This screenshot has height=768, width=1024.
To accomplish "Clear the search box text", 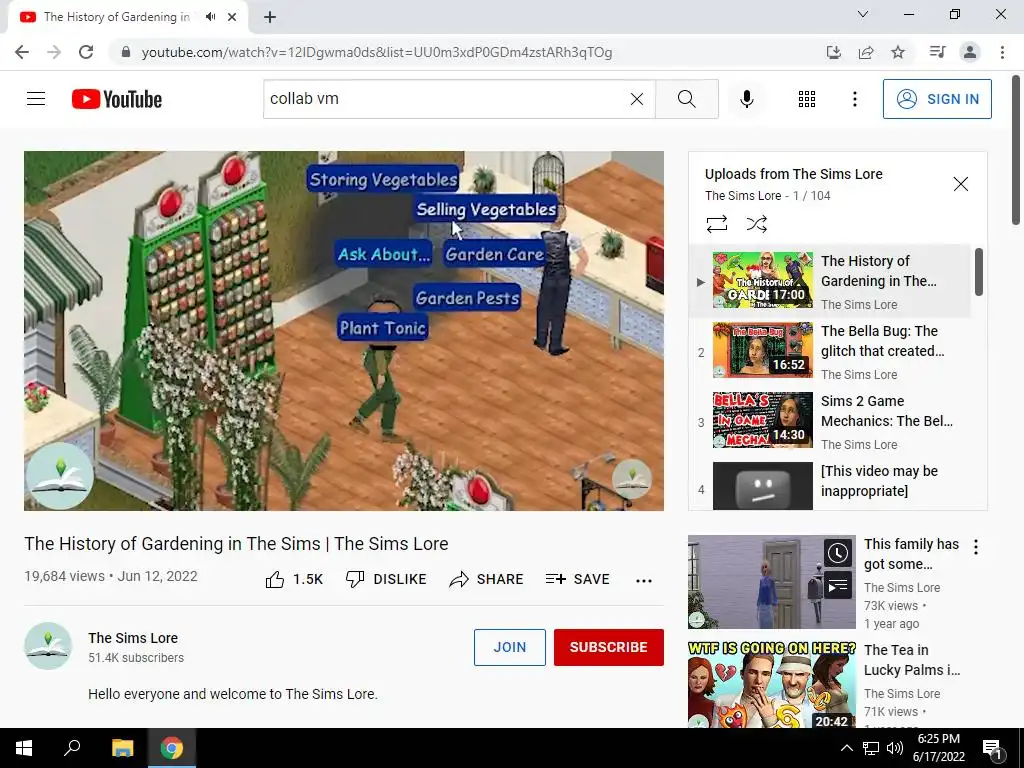I will coord(637,99).
